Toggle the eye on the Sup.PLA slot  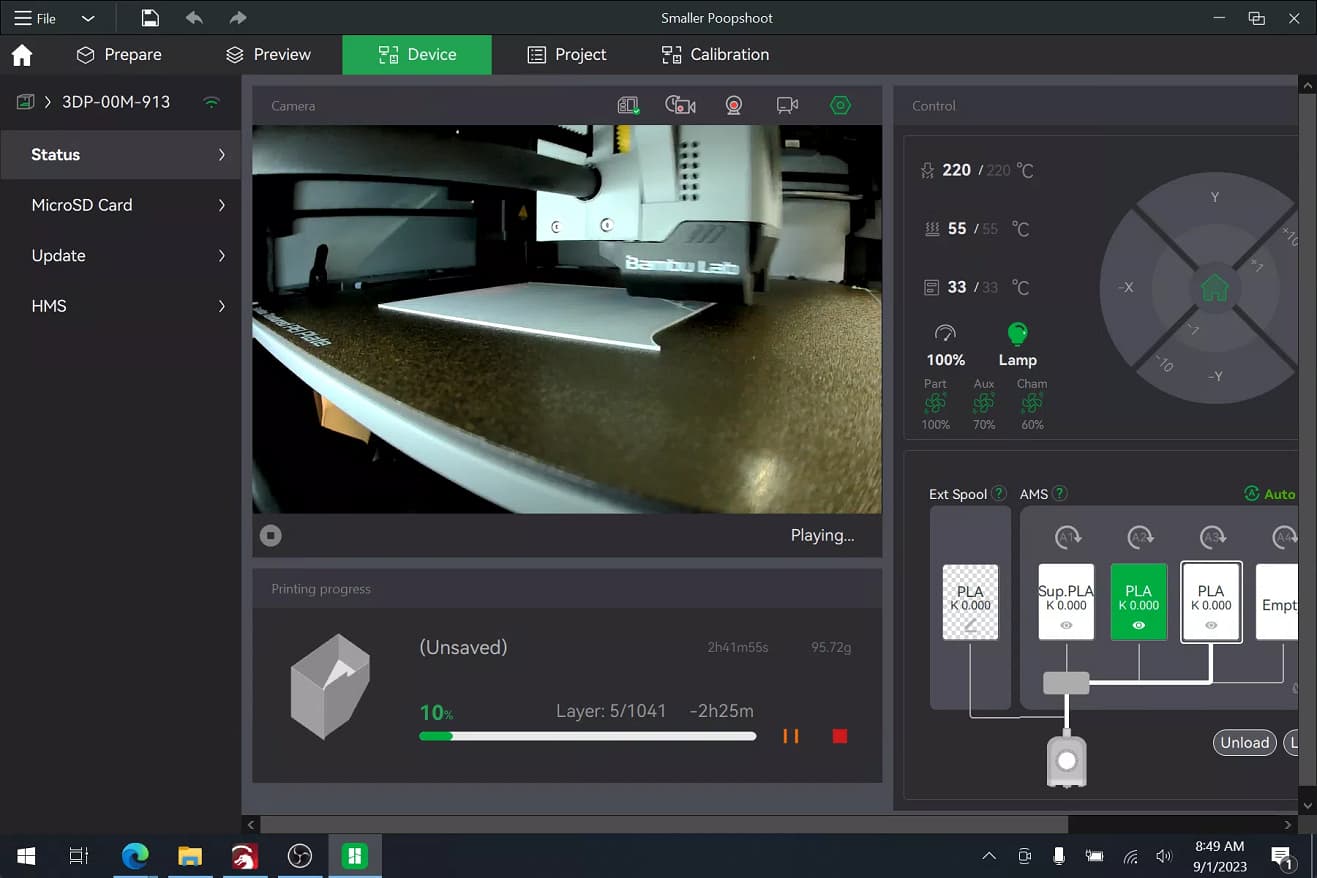[x=1066, y=625]
